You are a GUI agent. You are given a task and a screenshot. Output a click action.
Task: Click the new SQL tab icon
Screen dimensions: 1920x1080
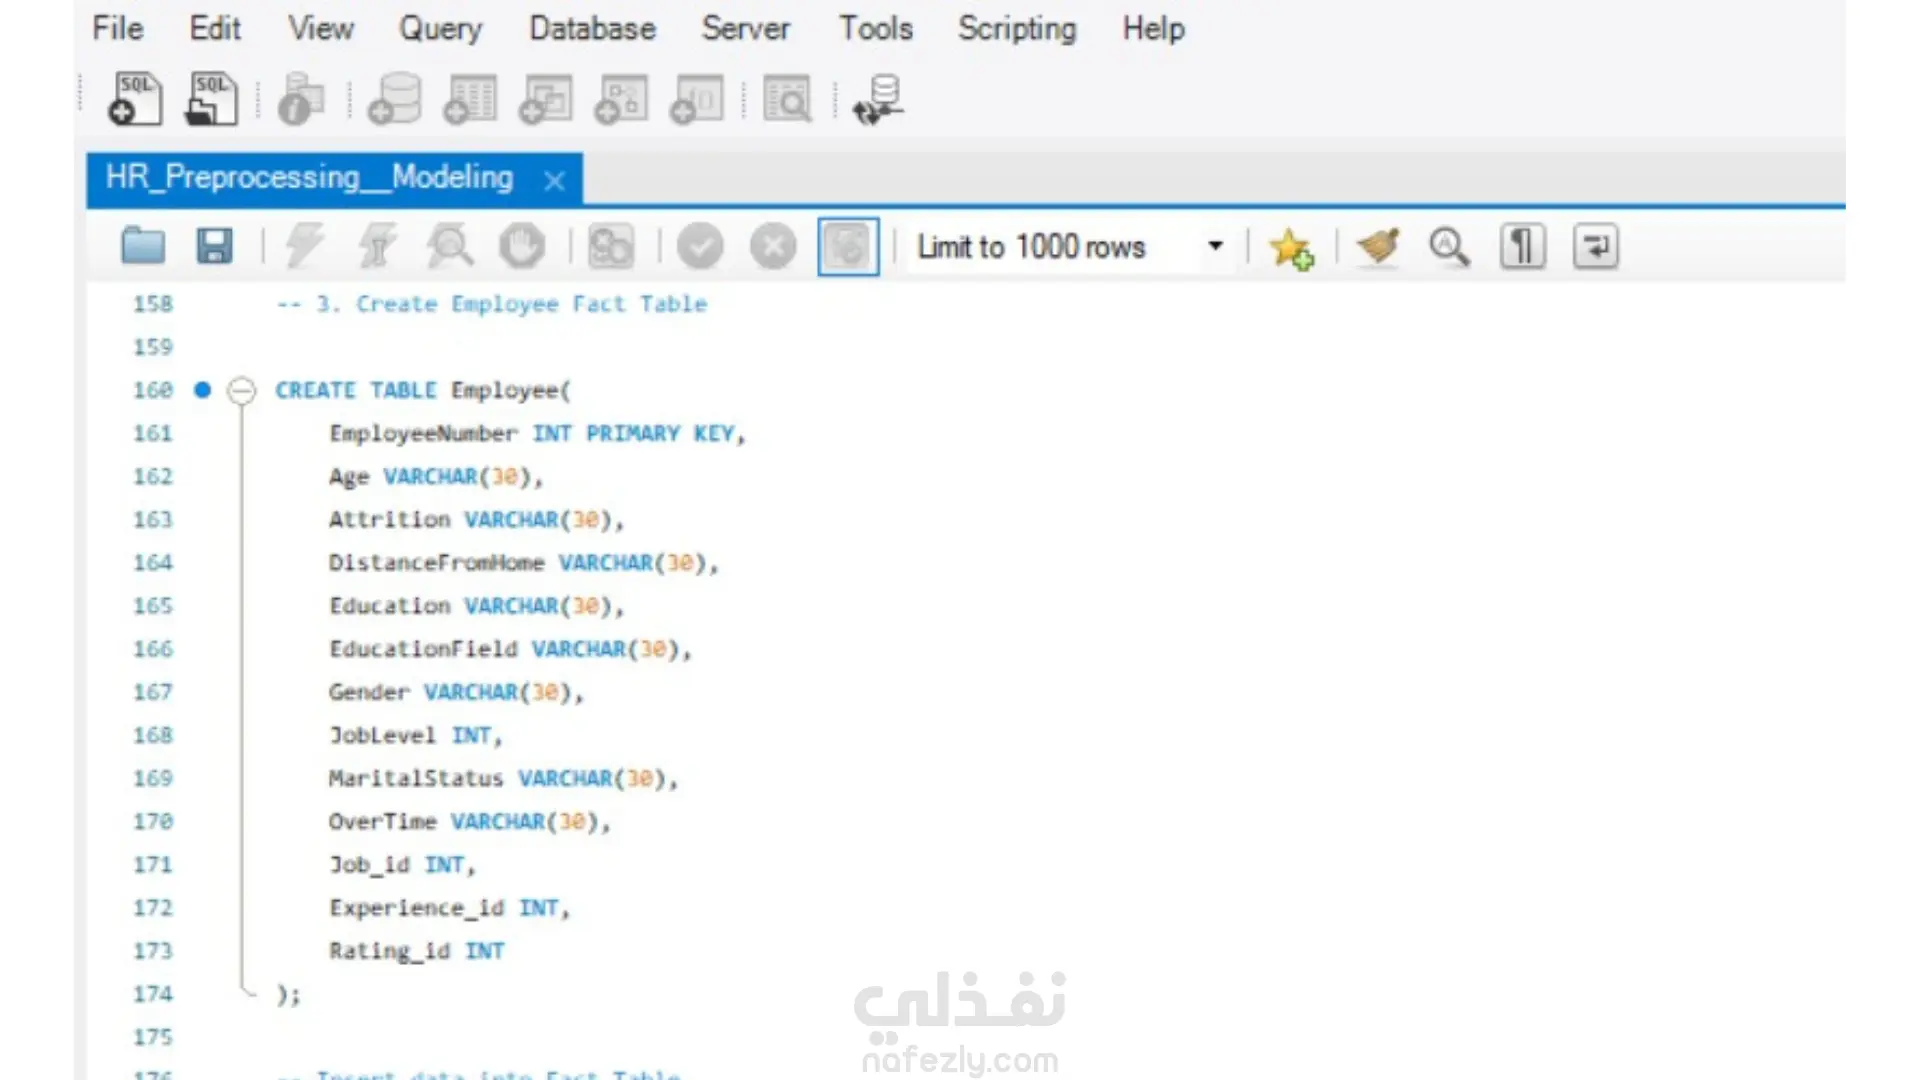pyautogui.click(x=135, y=99)
